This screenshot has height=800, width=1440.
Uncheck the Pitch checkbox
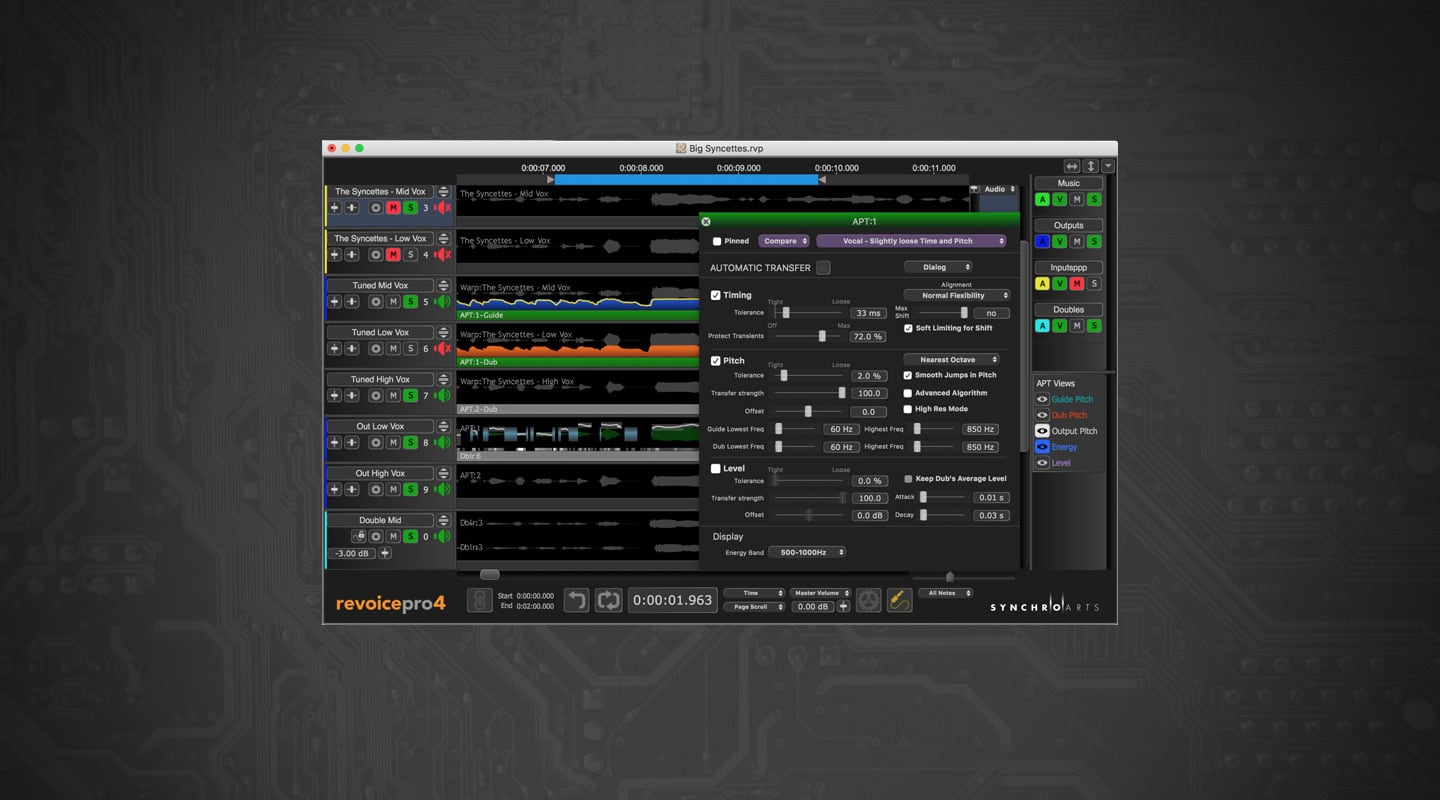[716, 360]
